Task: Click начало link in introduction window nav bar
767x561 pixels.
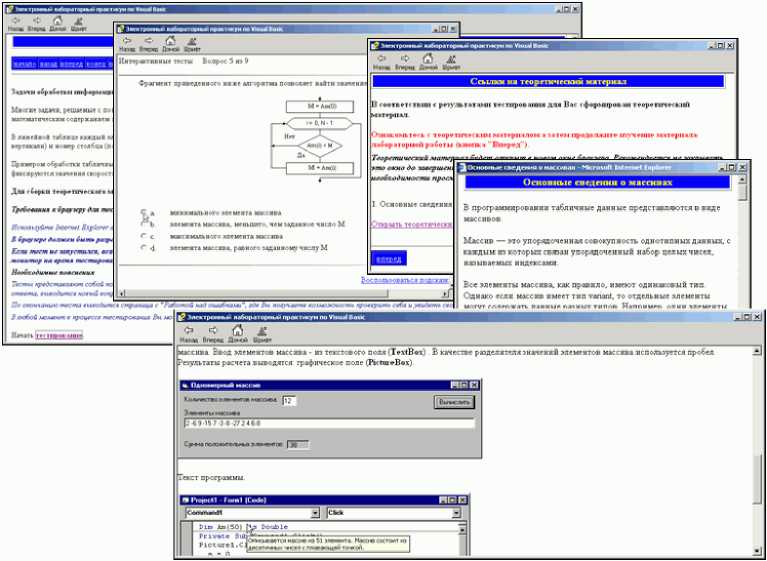Action: tap(24, 64)
